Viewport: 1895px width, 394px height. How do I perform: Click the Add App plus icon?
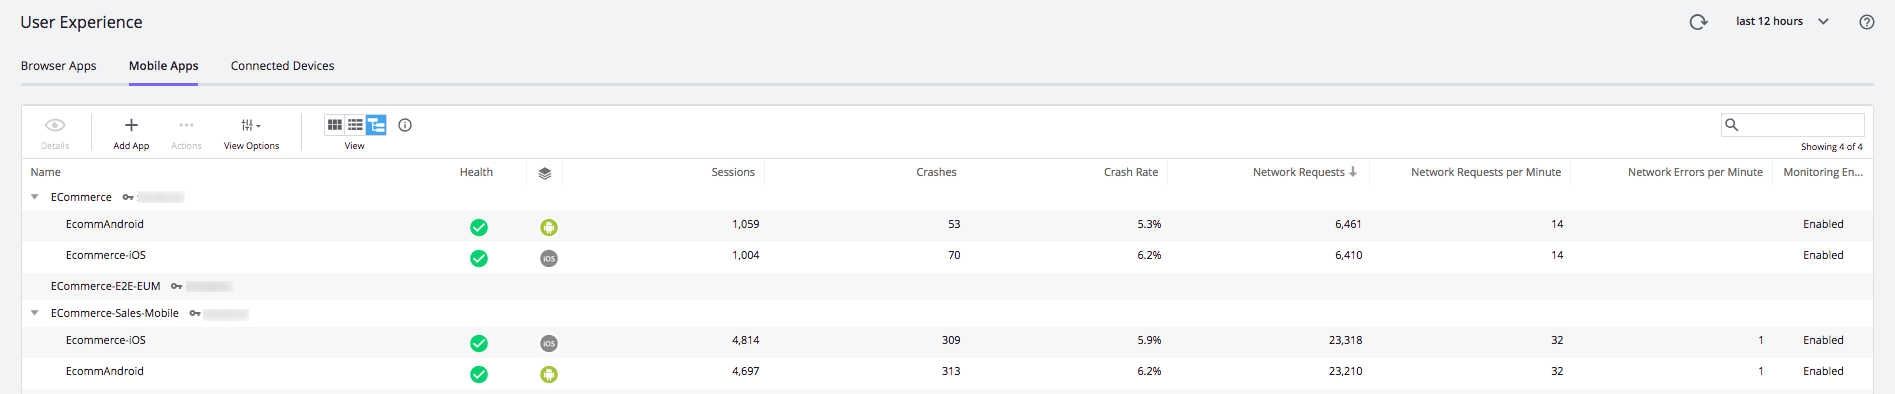pos(131,125)
